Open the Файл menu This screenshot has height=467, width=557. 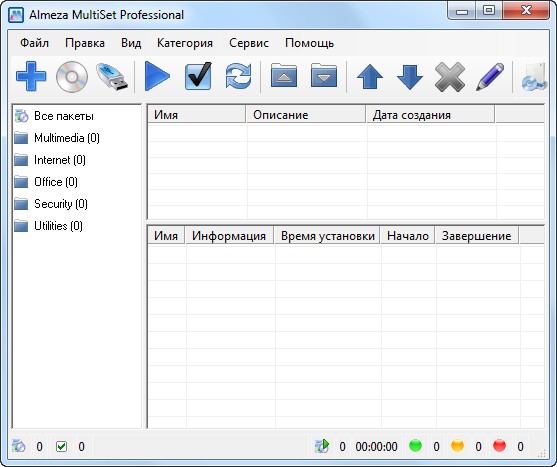[x=34, y=43]
